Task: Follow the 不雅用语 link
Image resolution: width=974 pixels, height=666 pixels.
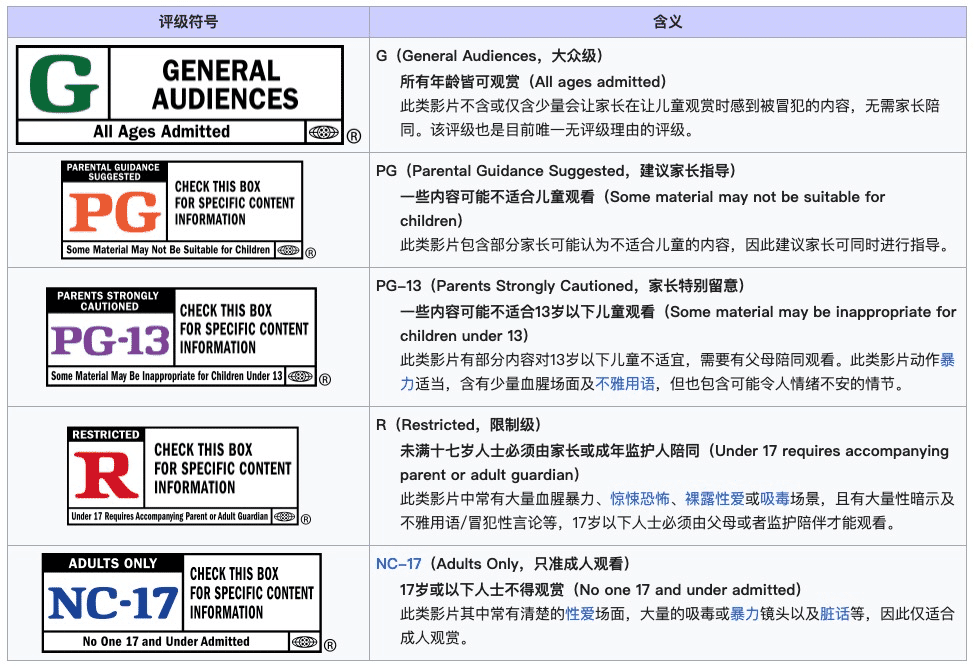Action: [x=625, y=384]
